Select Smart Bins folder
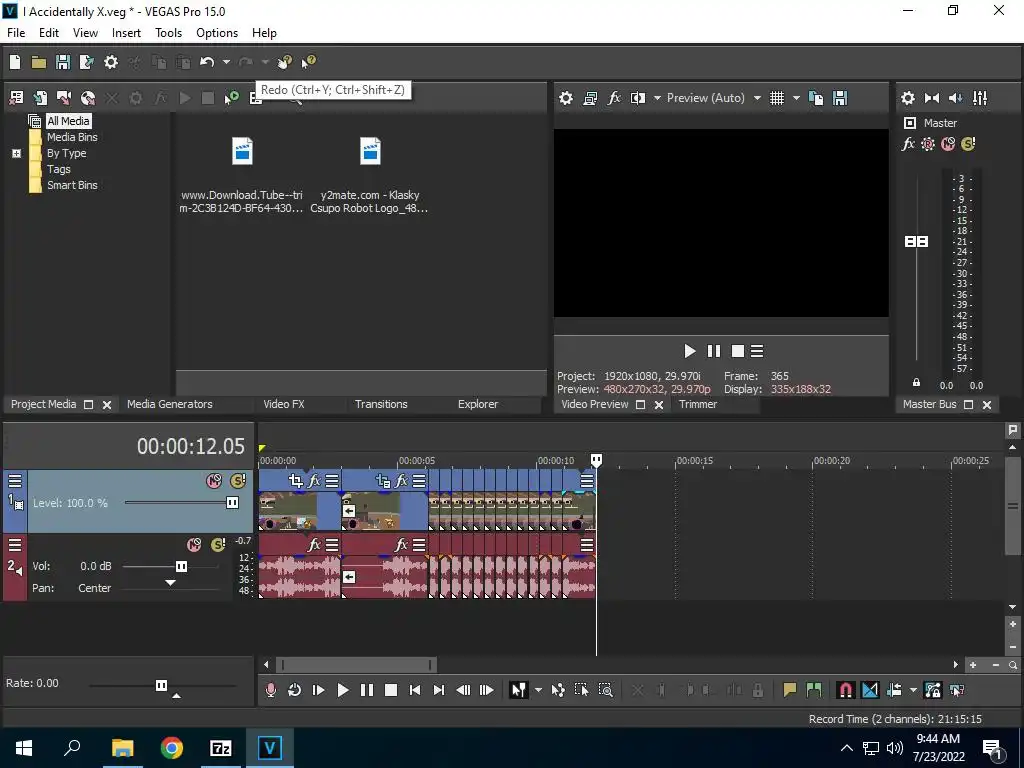Viewport: 1024px width, 768px height. tap(72, 185)
